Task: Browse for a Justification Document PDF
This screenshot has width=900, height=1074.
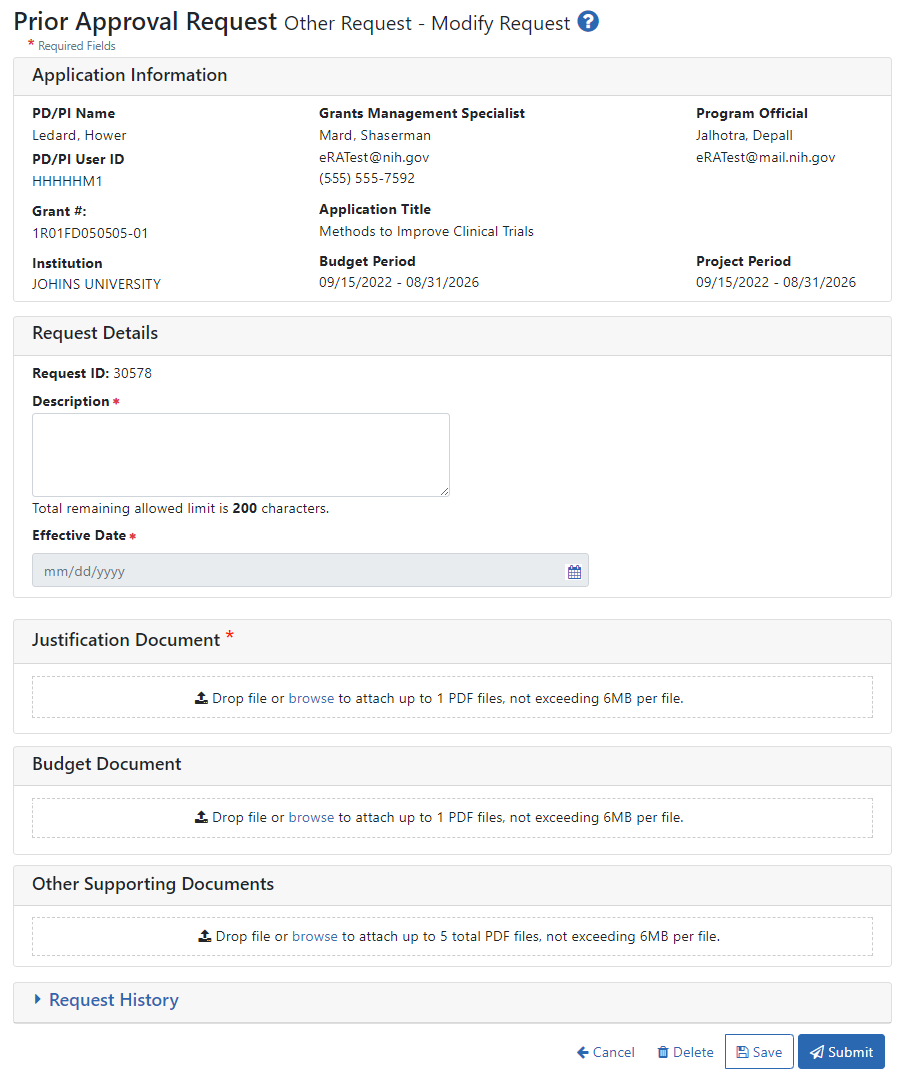Action: tap(311, 698)
